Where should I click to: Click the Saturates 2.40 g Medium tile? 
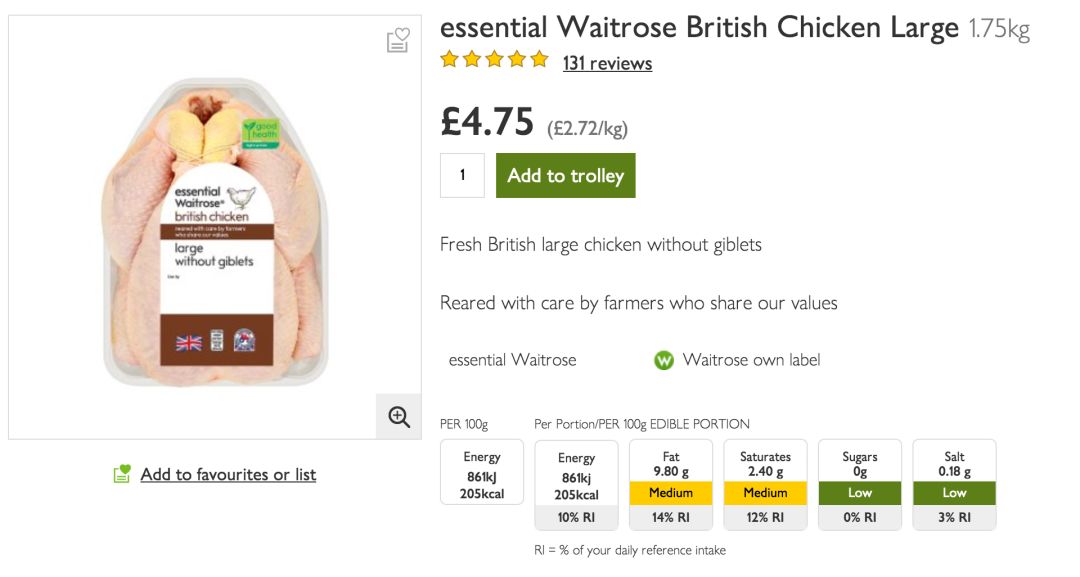(765, 484)
